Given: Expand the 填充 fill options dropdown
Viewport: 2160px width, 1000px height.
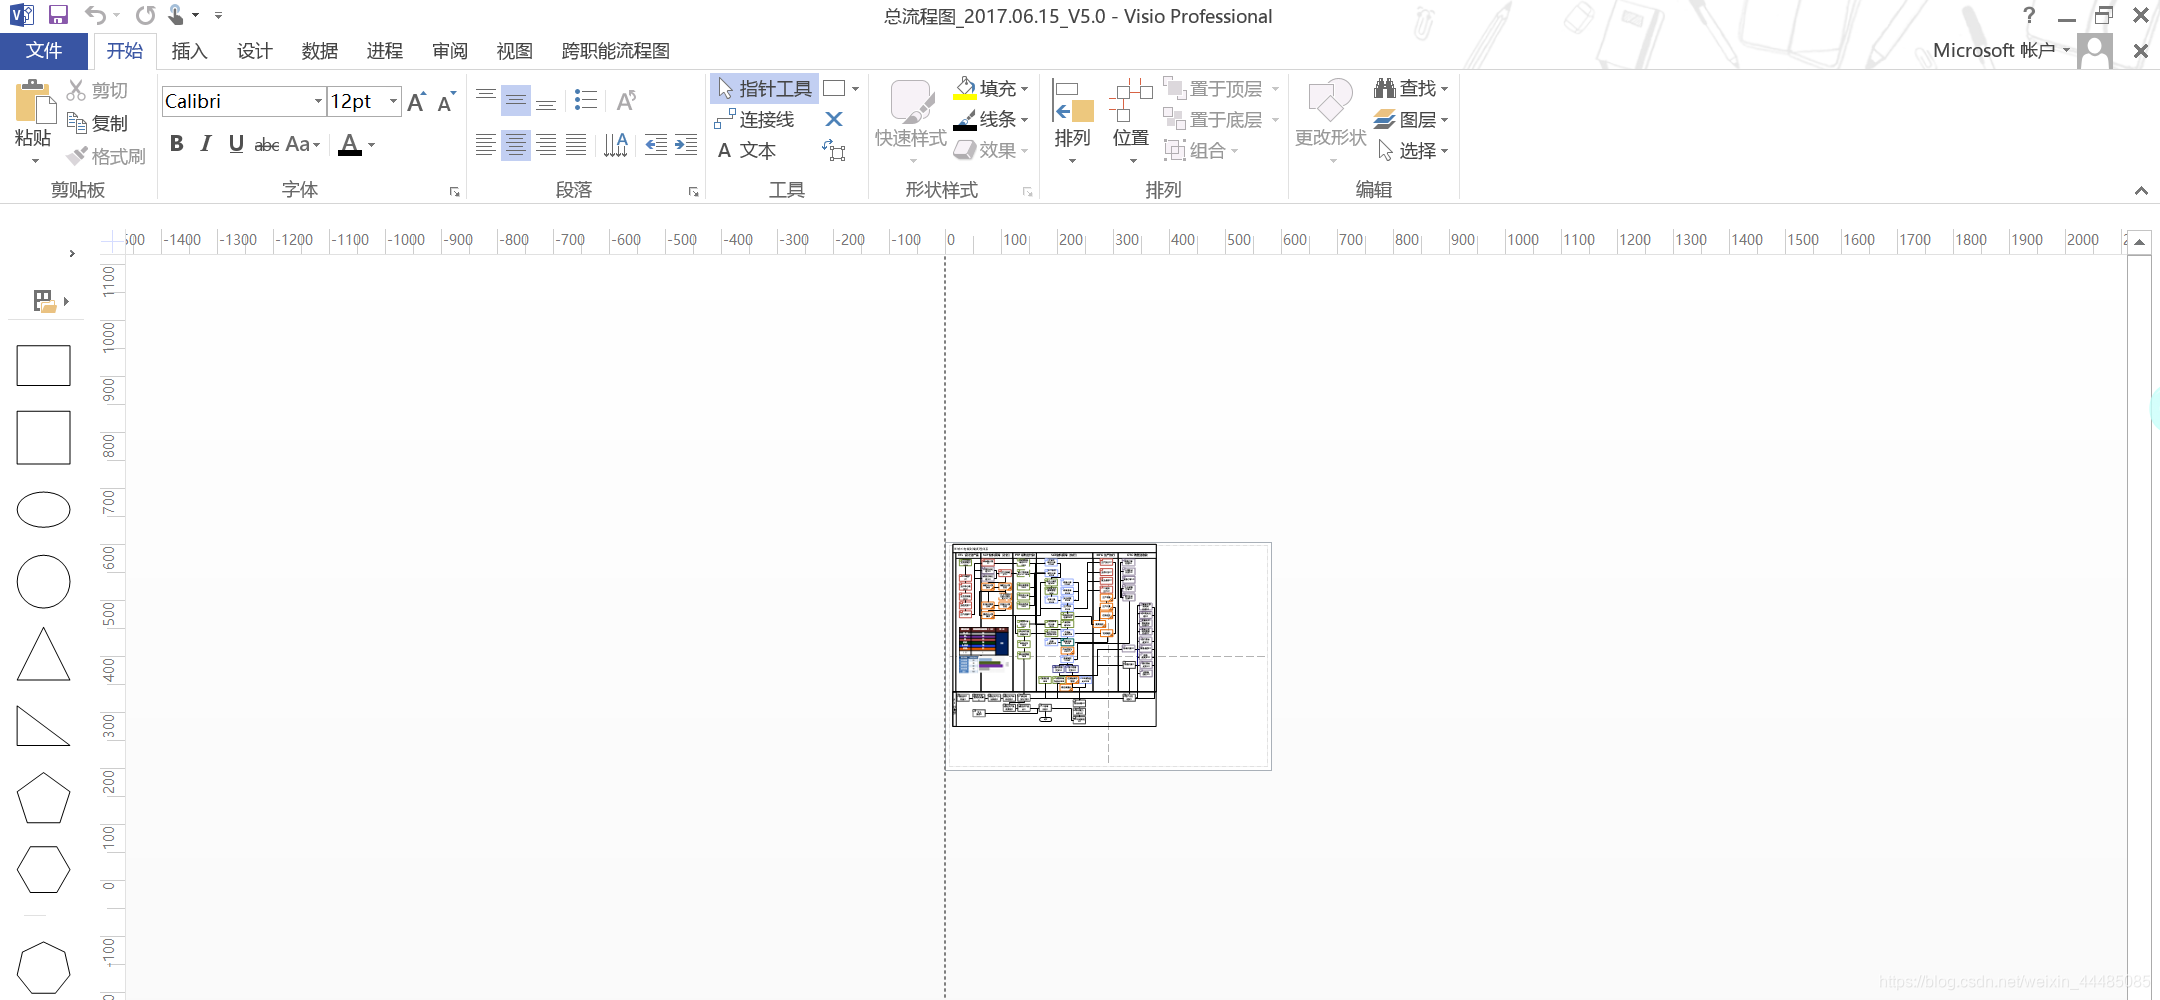Looking at the screenshot, I should click(1024, 88).
